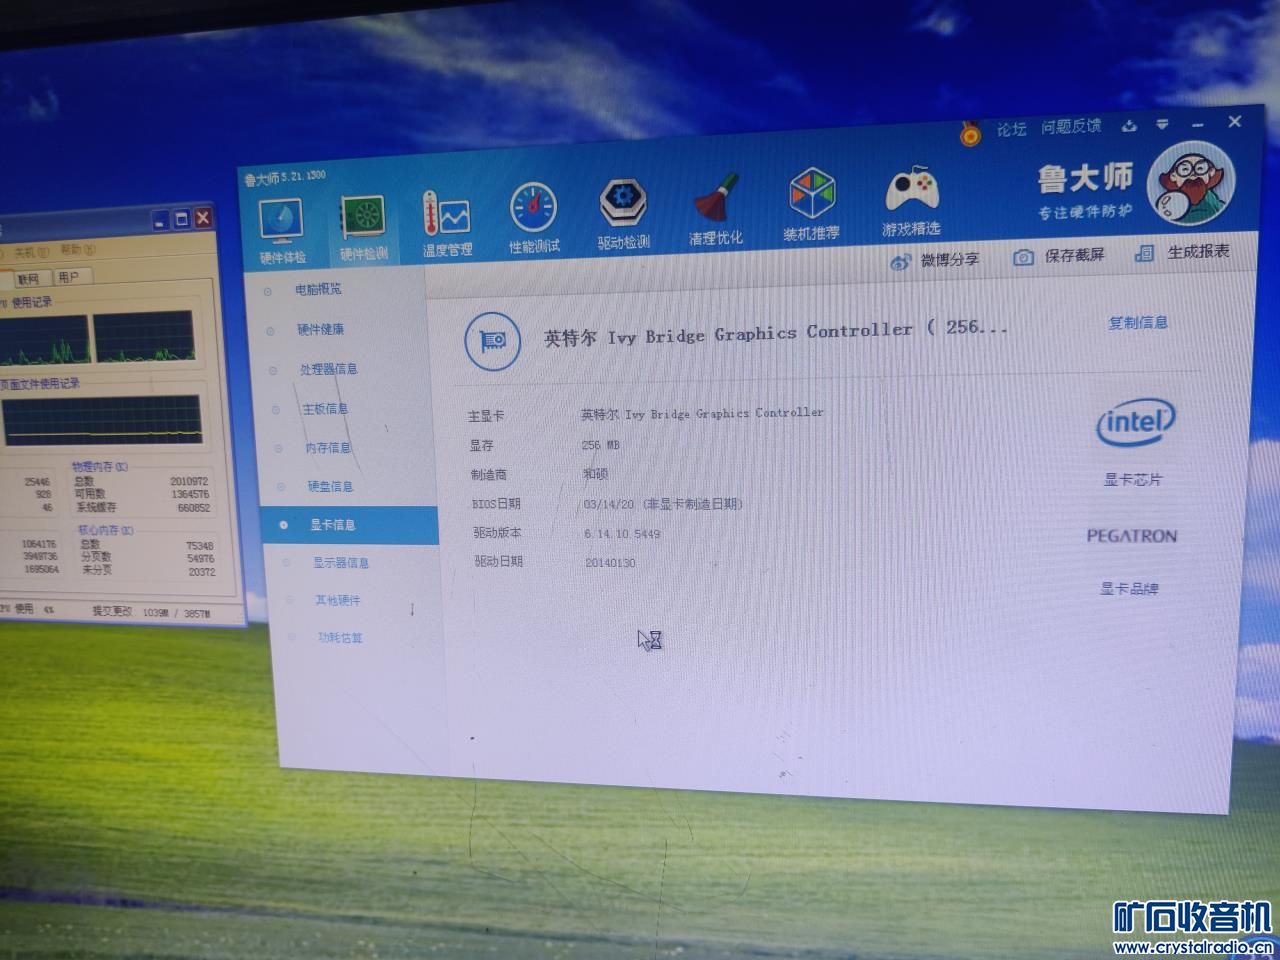The height and width of the screenshot is (960, 1280).
Task: Click the 英特尔 Ivy Bridge Graphics Controller heading
Action: click(x=775, y=332)
